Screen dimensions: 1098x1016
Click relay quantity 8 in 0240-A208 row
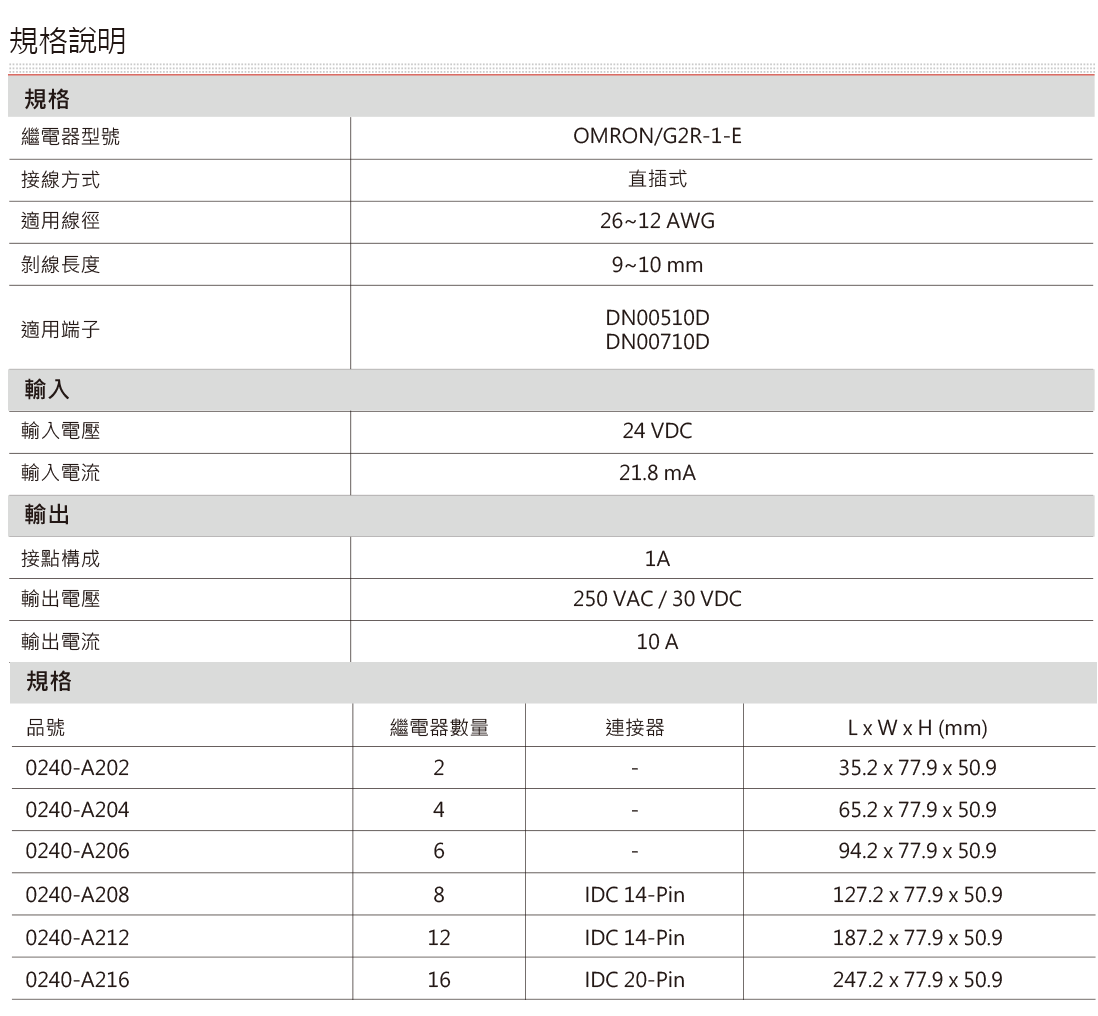[439, 894]
